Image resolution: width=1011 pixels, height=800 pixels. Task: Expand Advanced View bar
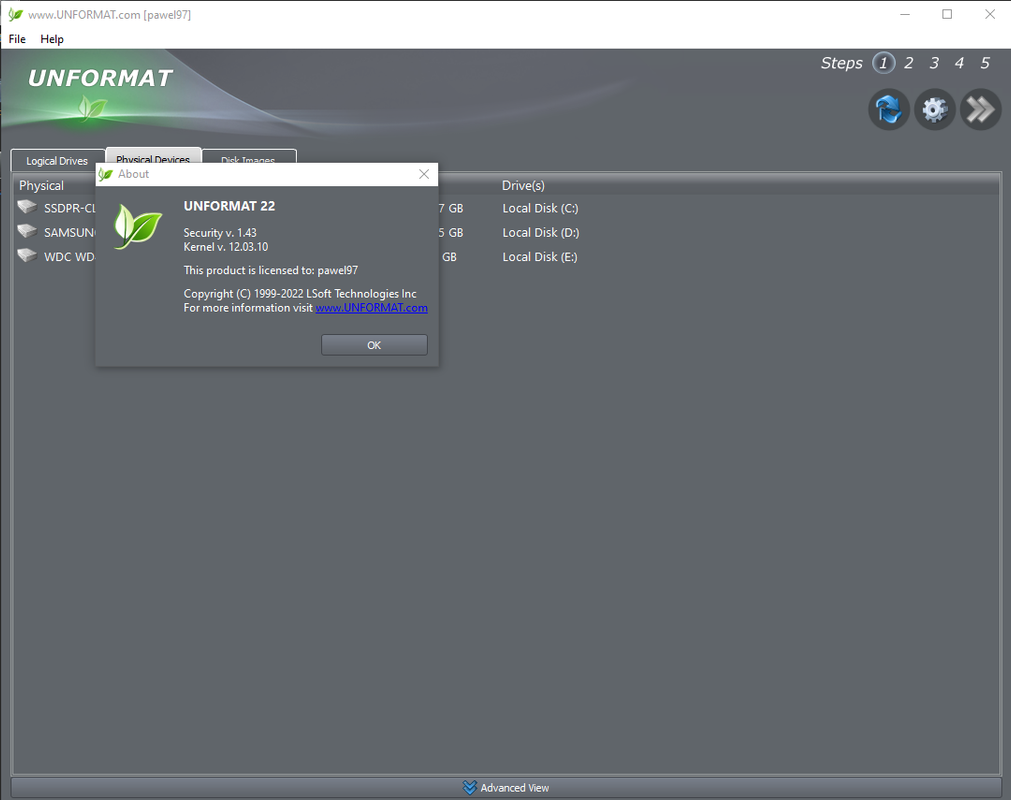(x=506, y=787)
